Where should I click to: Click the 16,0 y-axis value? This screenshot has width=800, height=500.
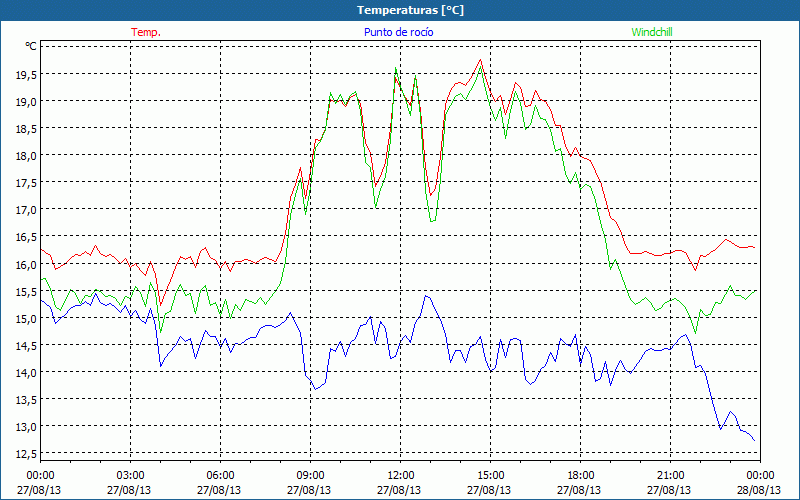[x=26, y=265]
